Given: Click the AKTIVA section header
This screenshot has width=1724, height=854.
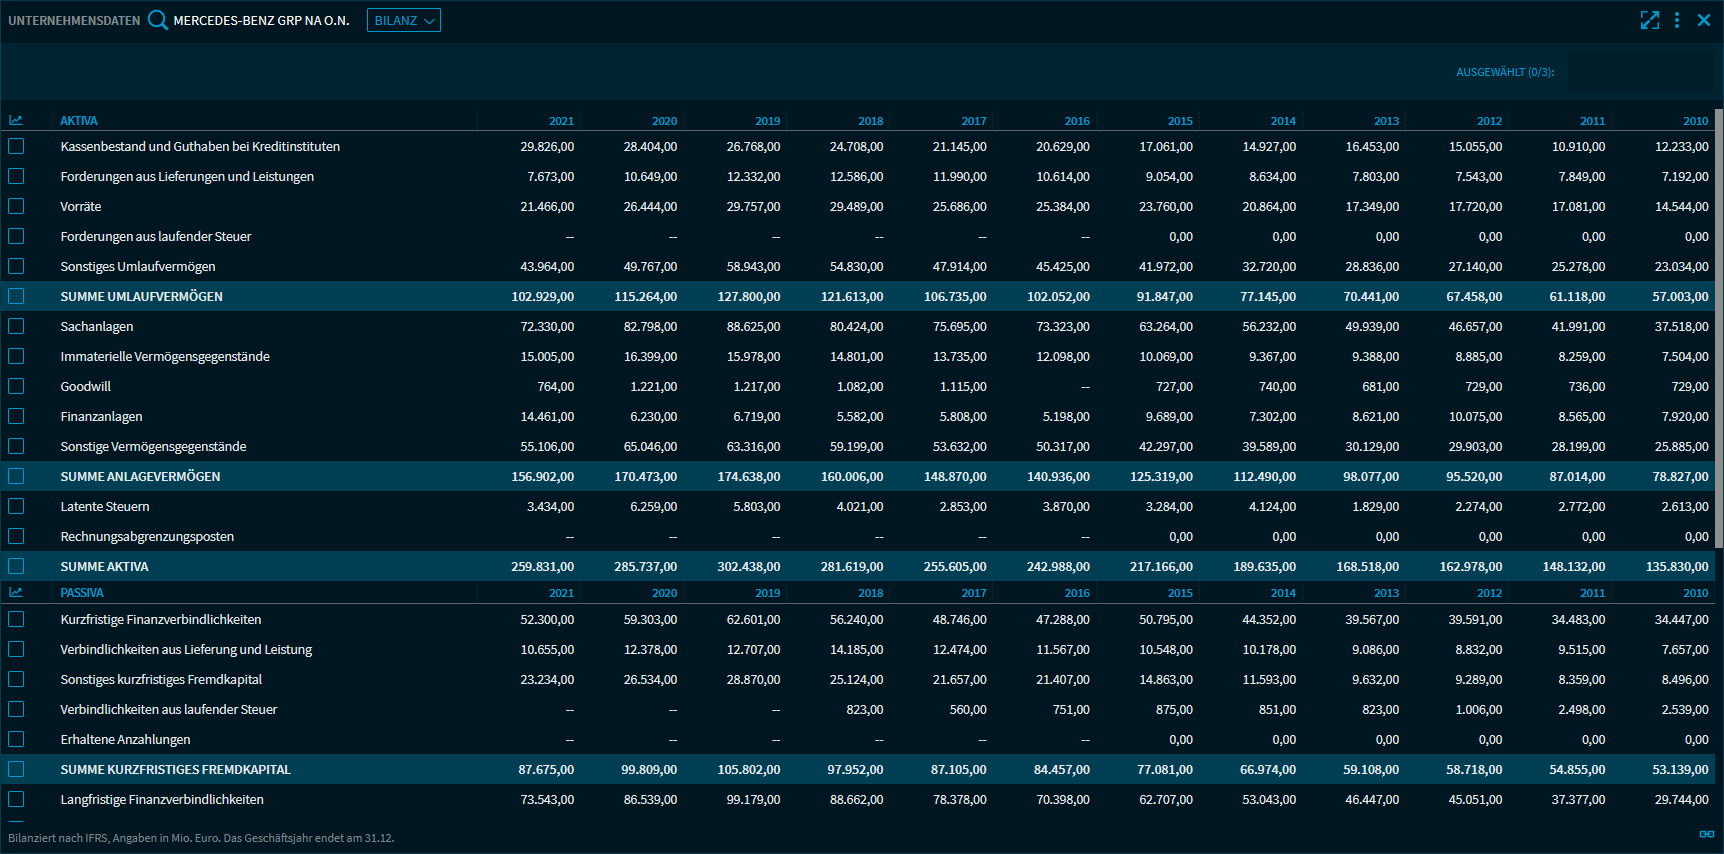Looking at the screenshot, I should click(x=79, y=121).
